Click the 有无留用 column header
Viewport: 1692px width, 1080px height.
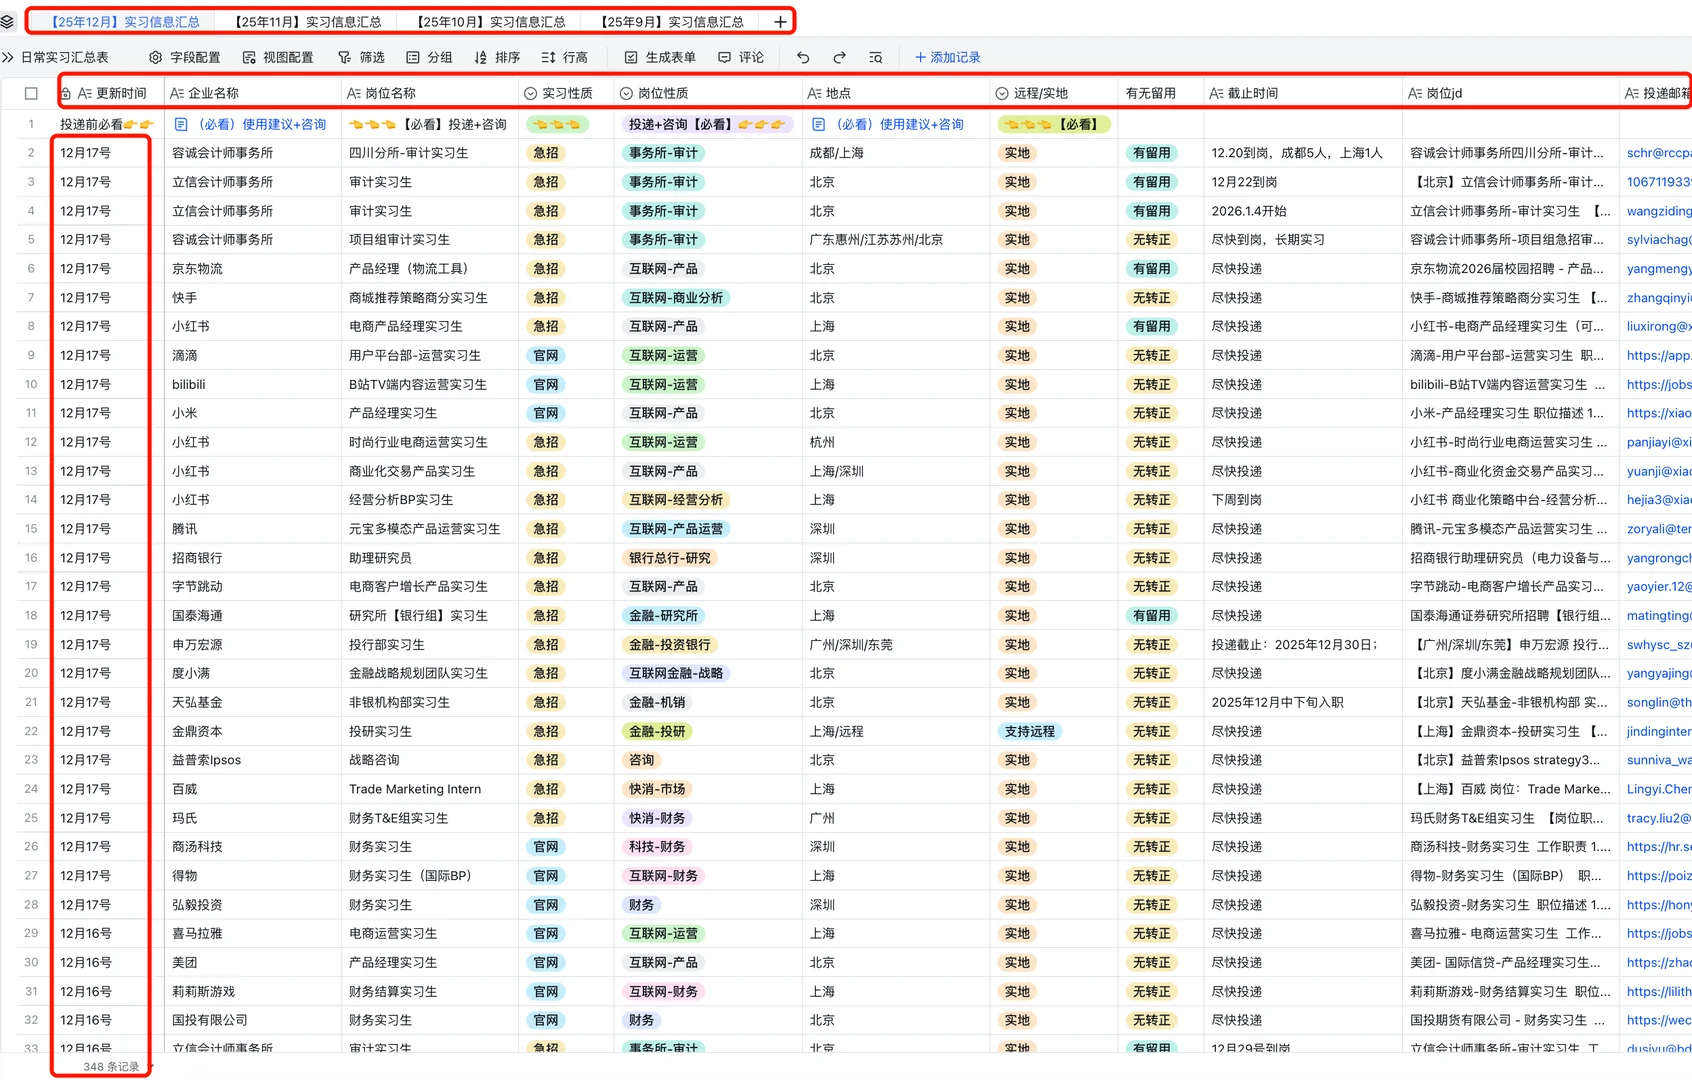[x=1161, y=93]
